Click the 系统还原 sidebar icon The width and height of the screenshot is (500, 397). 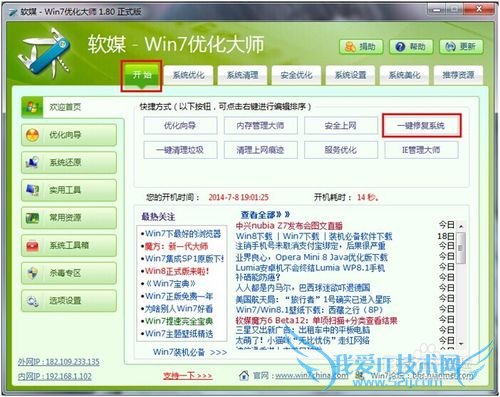tap(32, 163)
